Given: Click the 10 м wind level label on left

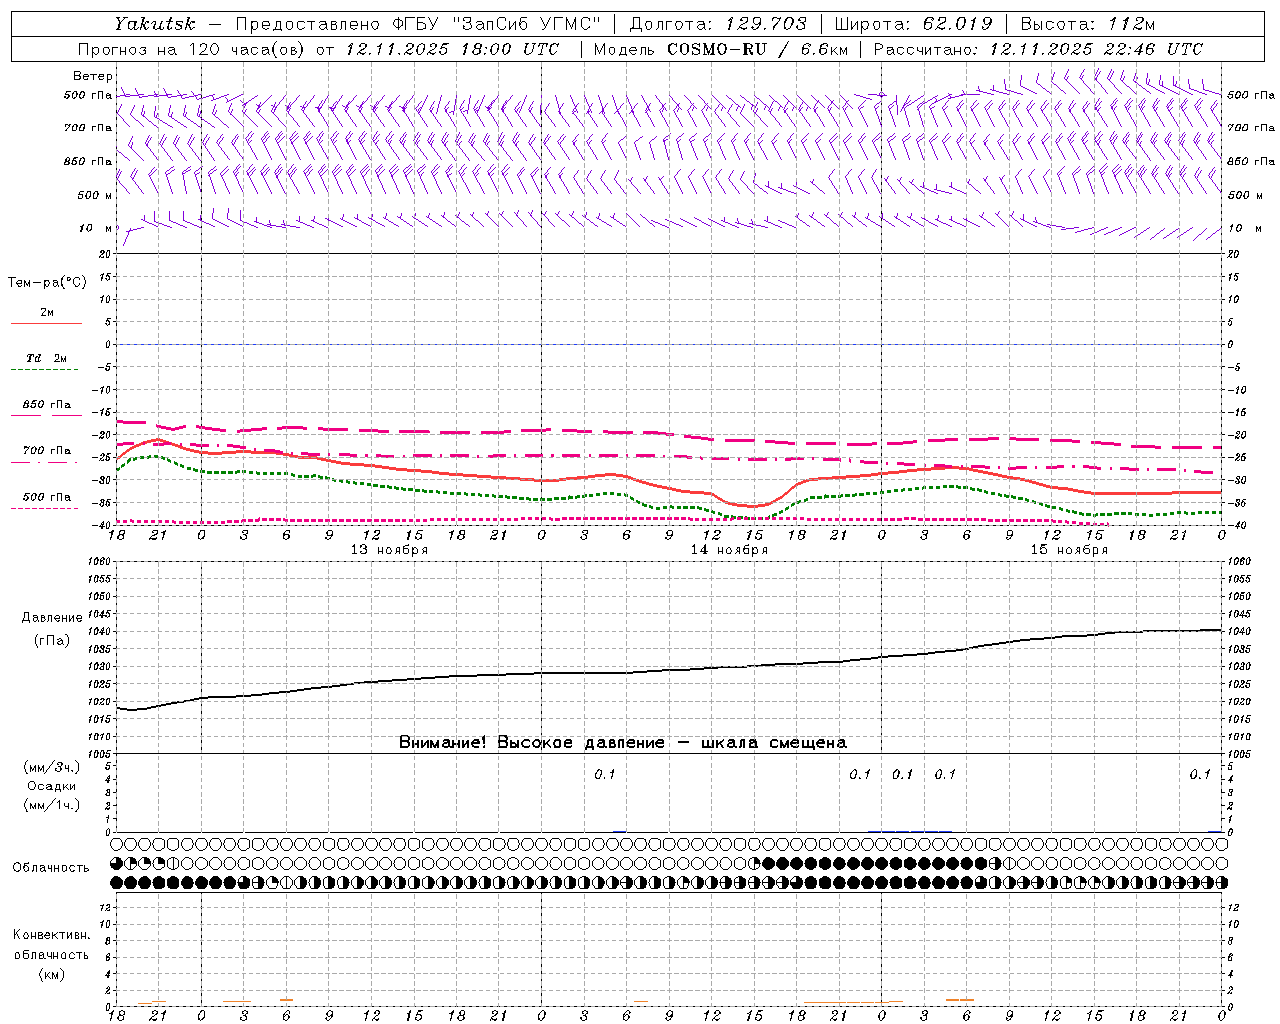Looking at the screenshot, I should click(95, 228).
